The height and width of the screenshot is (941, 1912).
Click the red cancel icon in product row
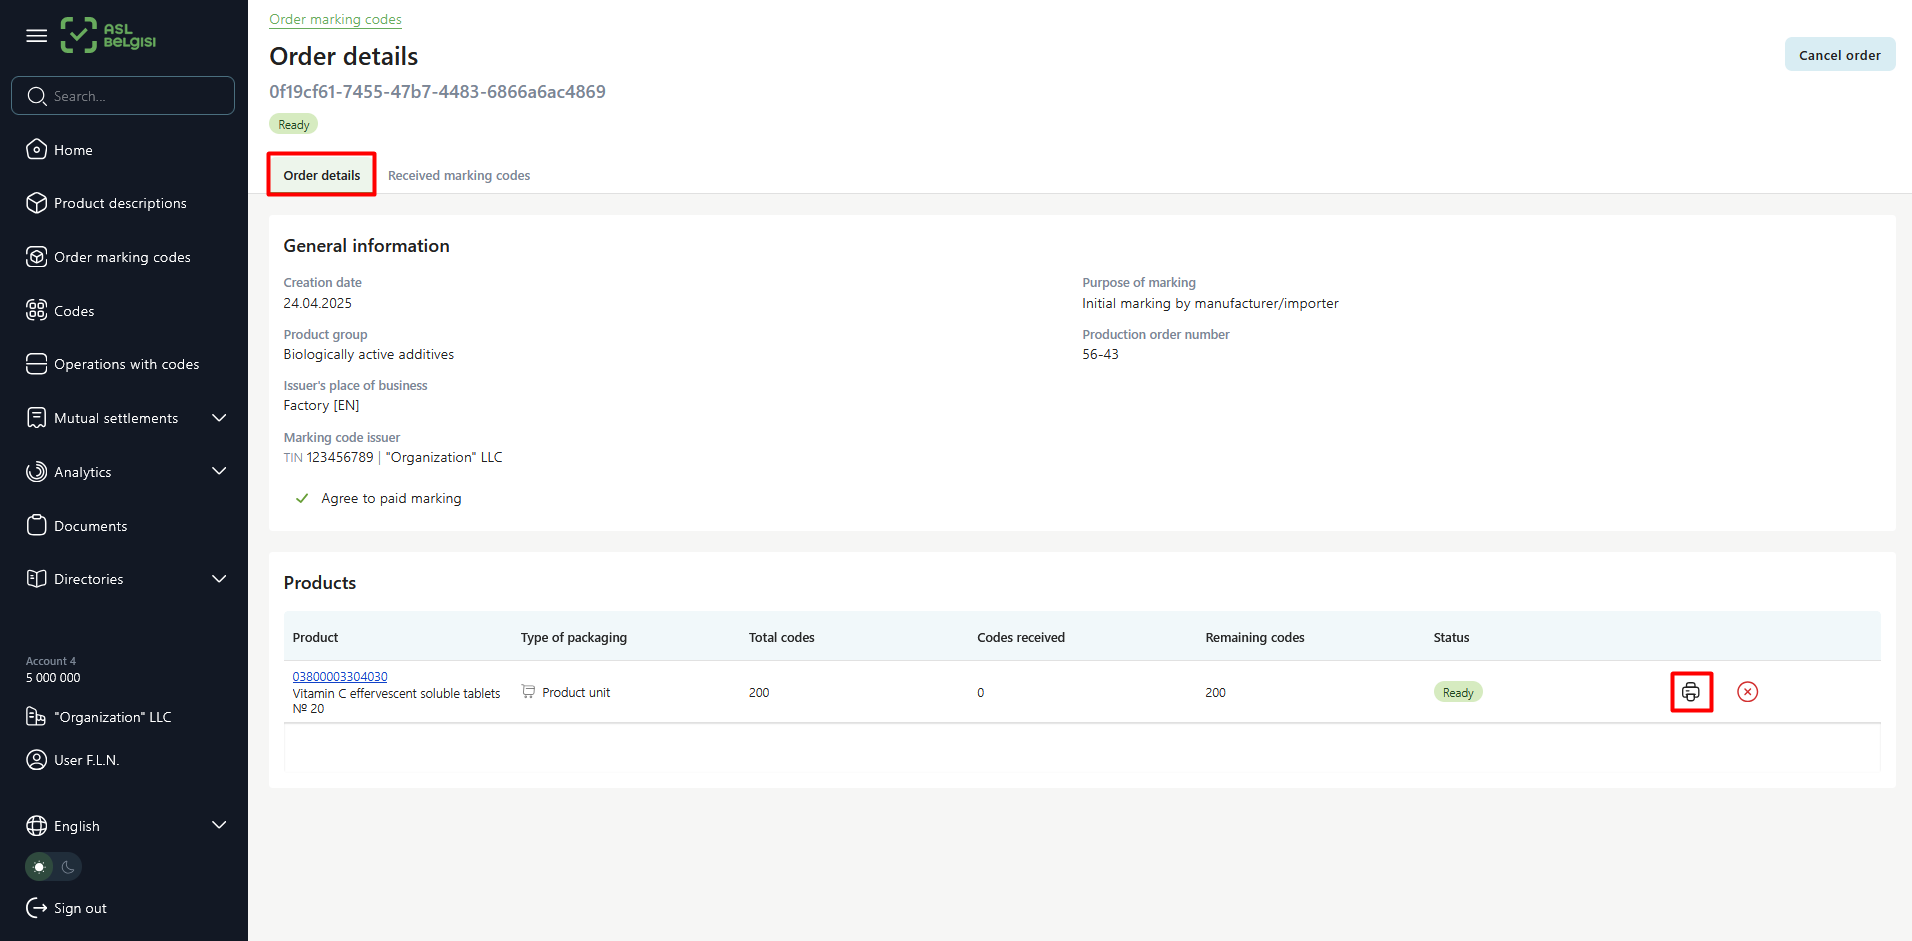pyautogui.click(x=1747, y=692)
